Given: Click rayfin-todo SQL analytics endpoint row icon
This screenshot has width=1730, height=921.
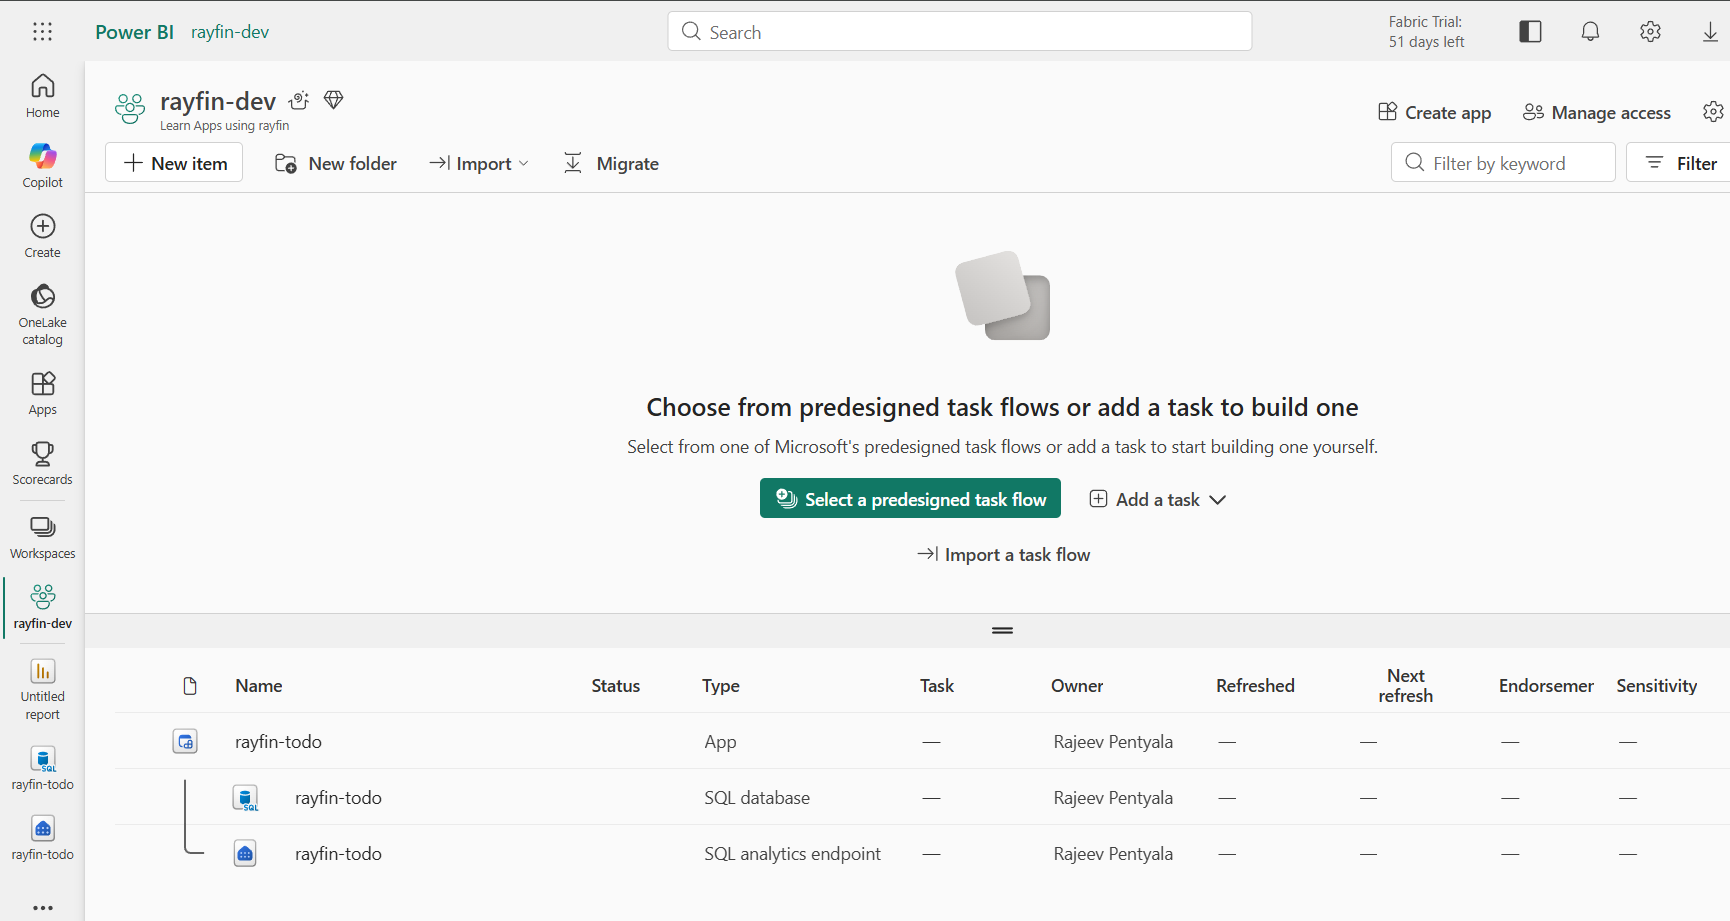Looking at the screenshot, I should click(x=245, y=854).
